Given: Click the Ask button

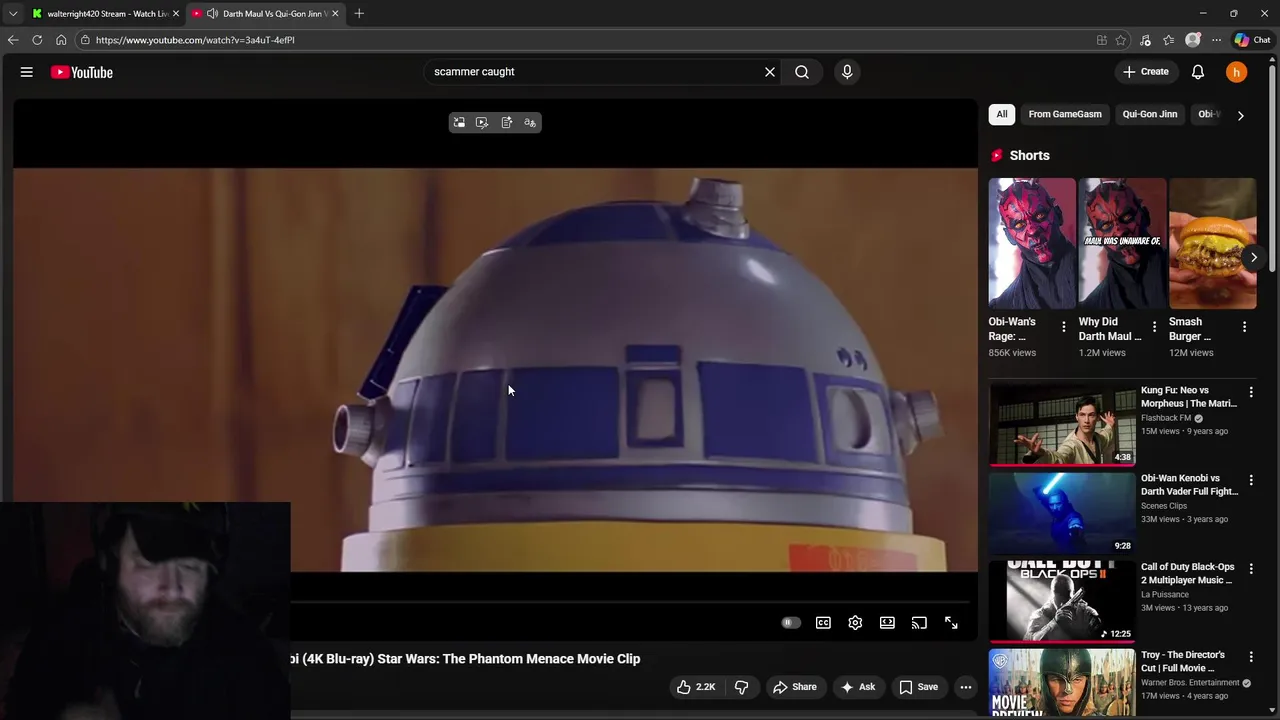Looking at the screenshot, I should (858, 687).
